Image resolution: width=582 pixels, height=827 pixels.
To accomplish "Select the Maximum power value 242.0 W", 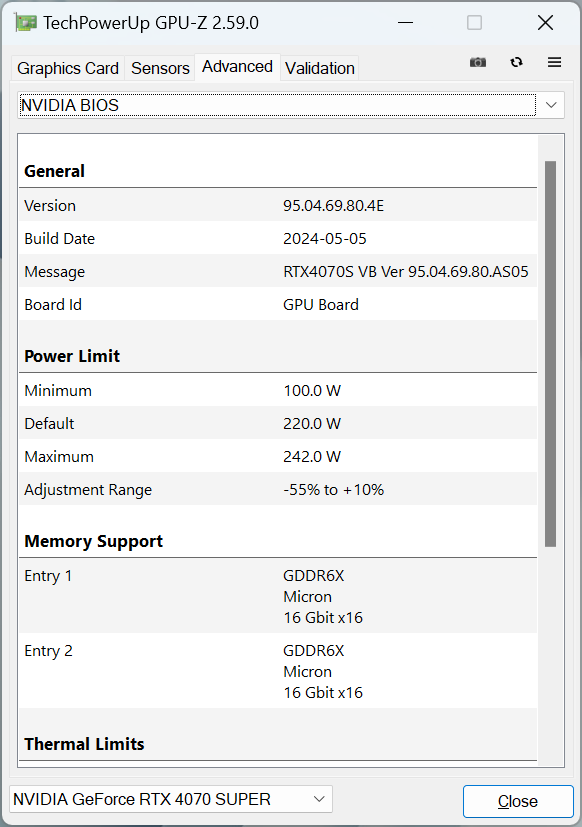I will click(312, 457).
